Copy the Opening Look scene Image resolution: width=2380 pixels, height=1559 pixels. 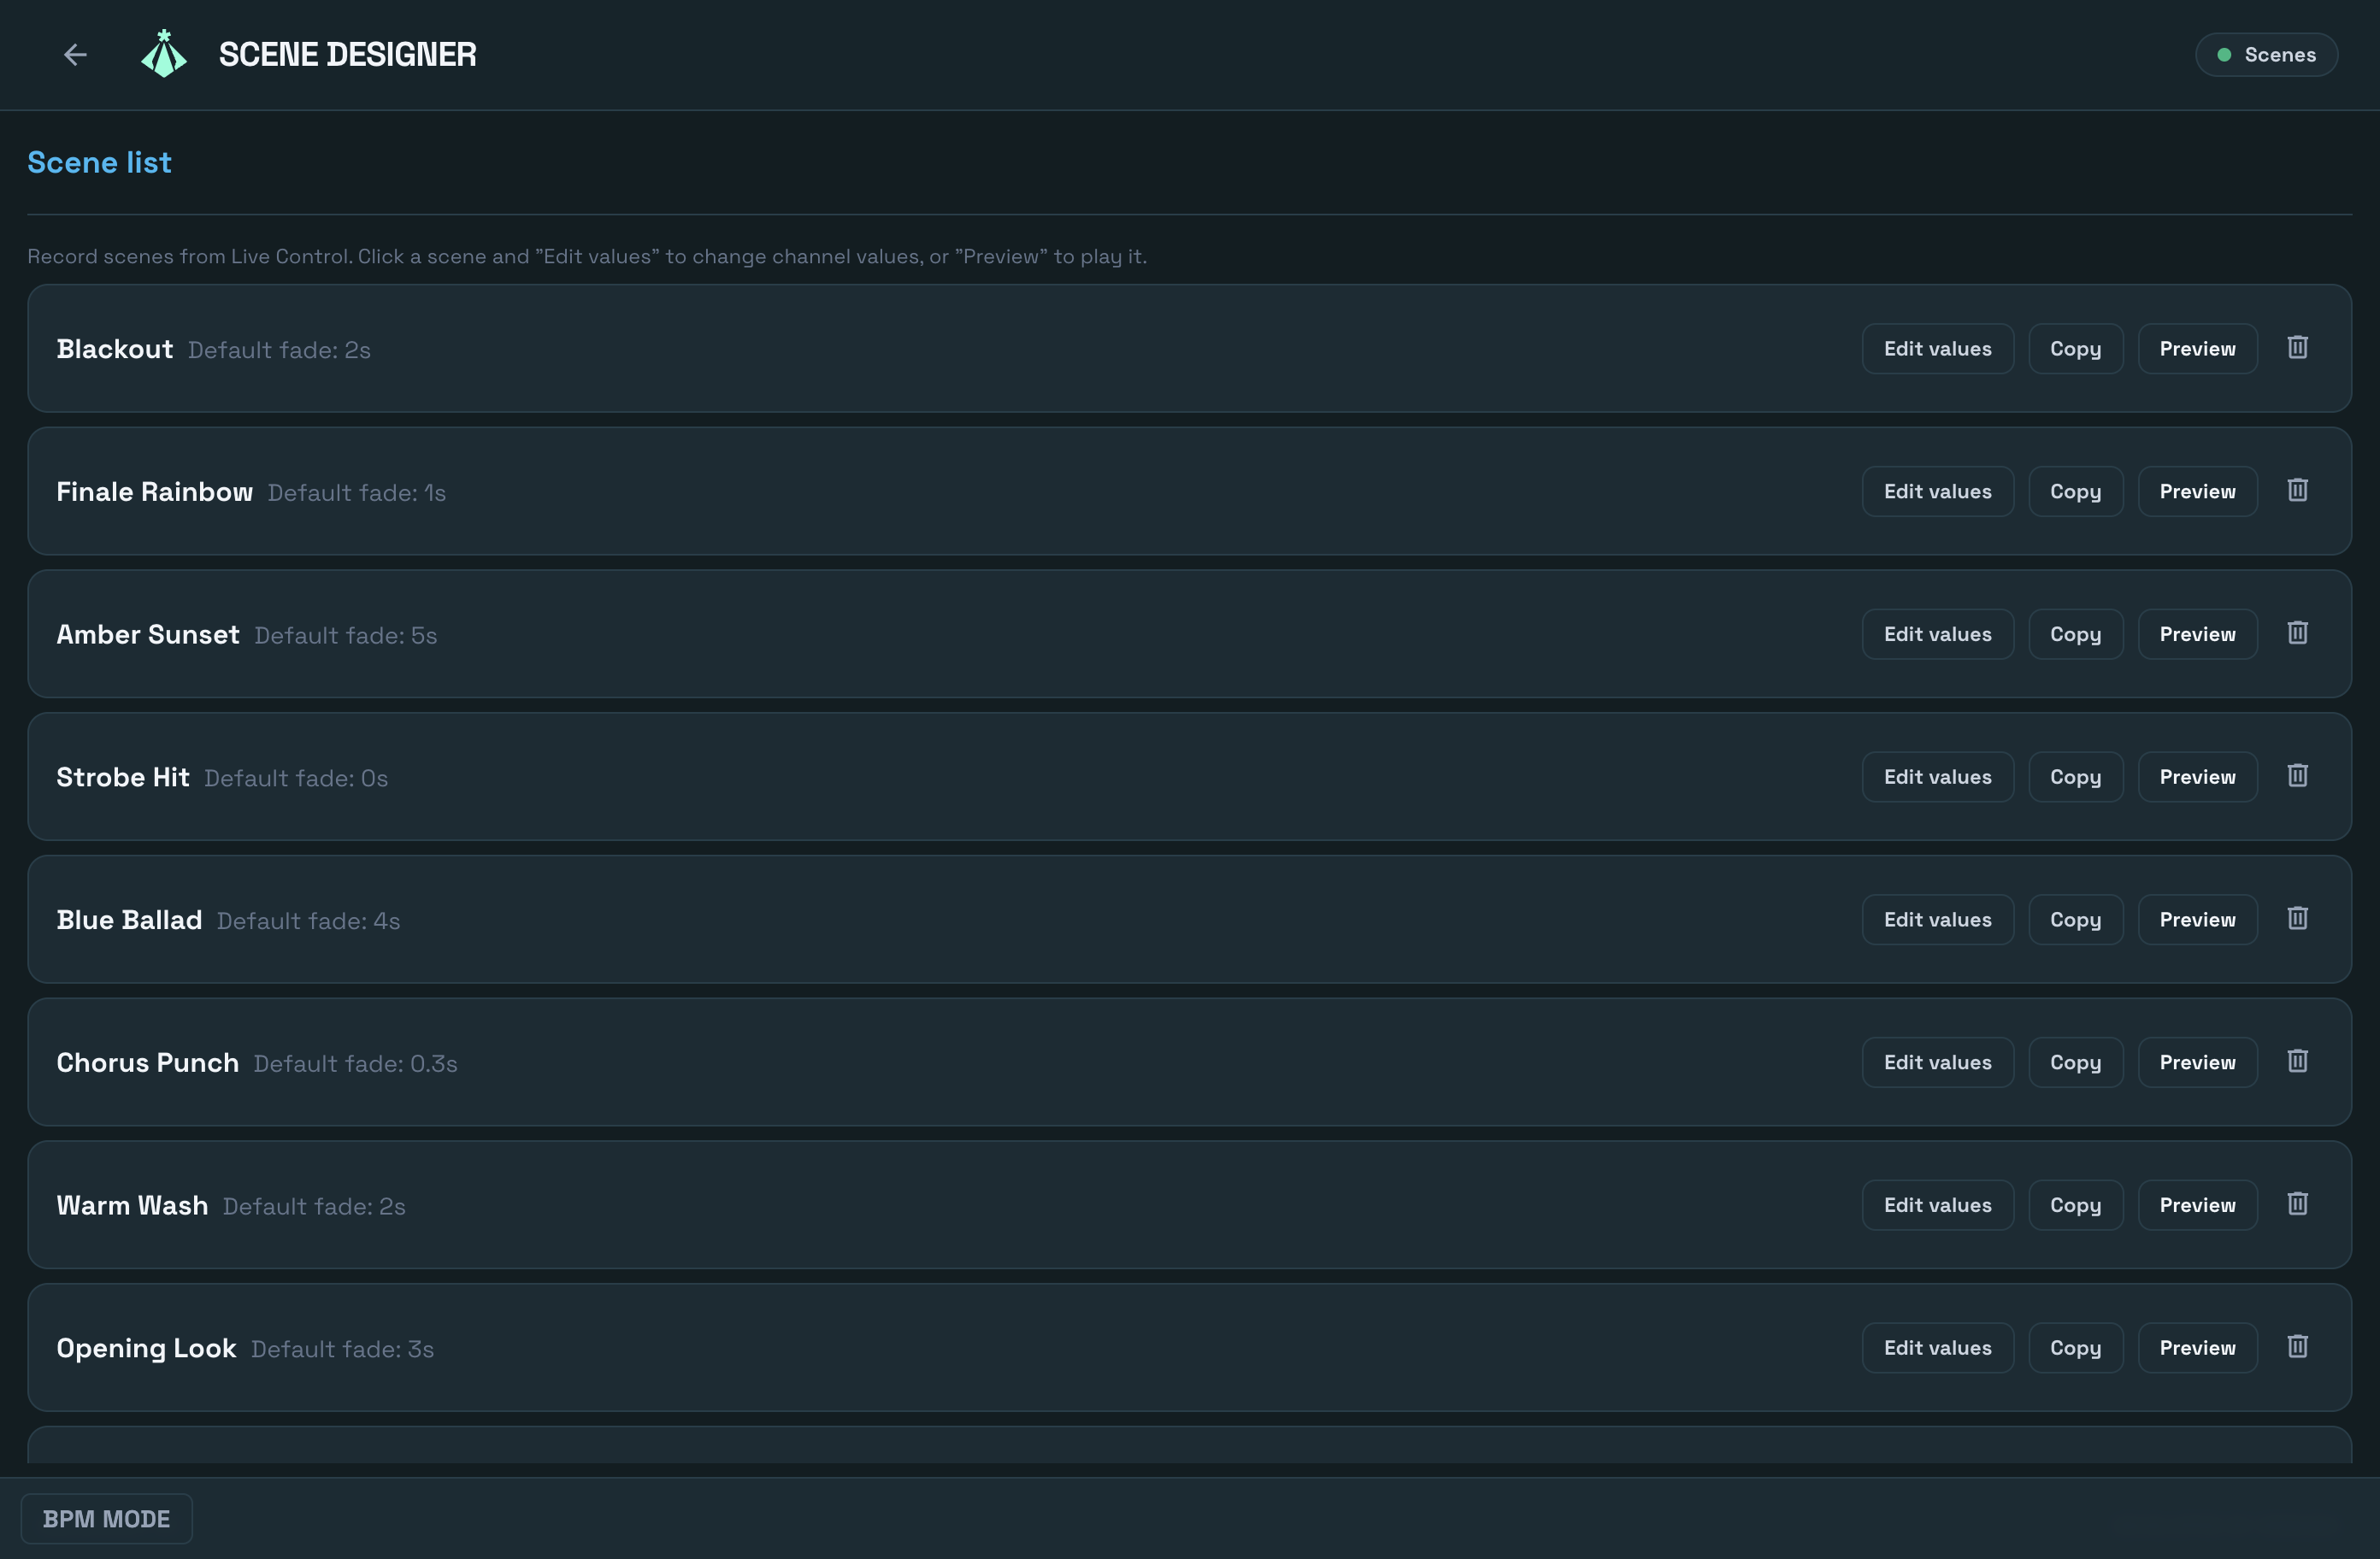(x=2075, y=1348)
